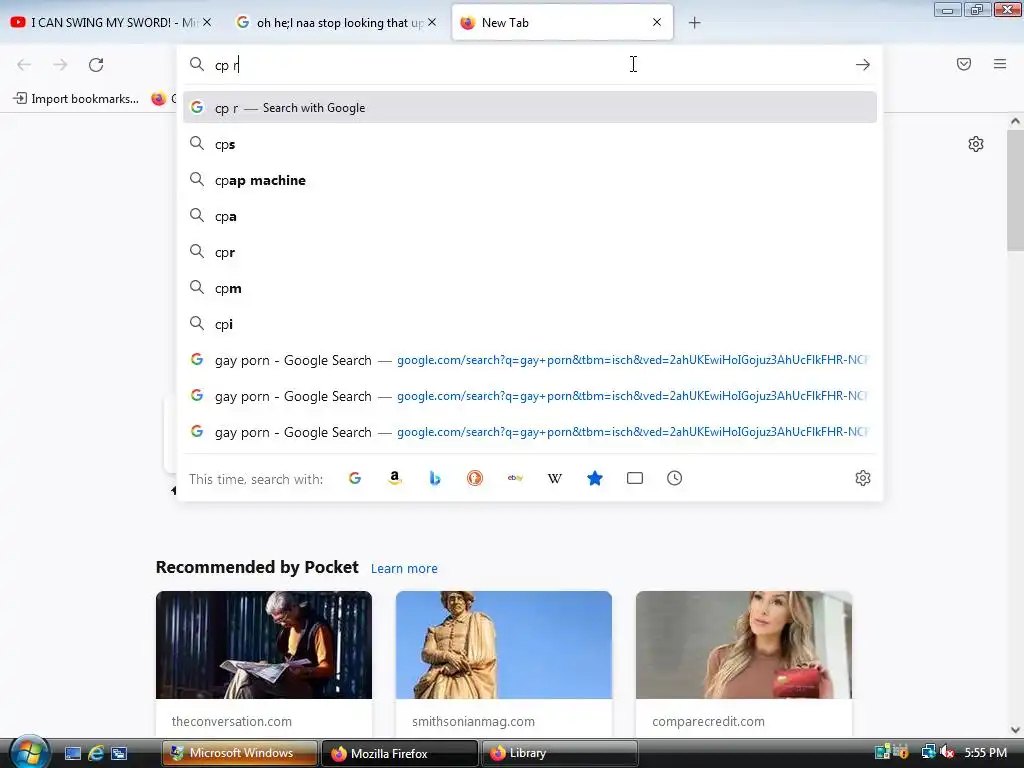This screenshot has height=768, width=1024.
Task: Open the Pocket 'Learn more' link
Action: point(404,568)
